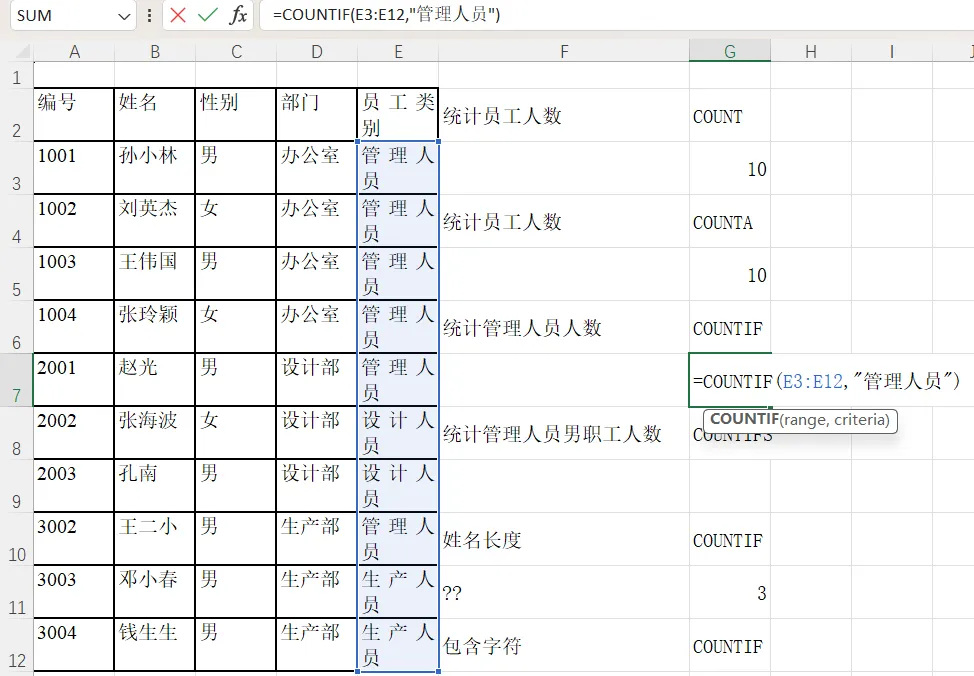
Task: Click name cell 张海波
Action: pos(155,433)
